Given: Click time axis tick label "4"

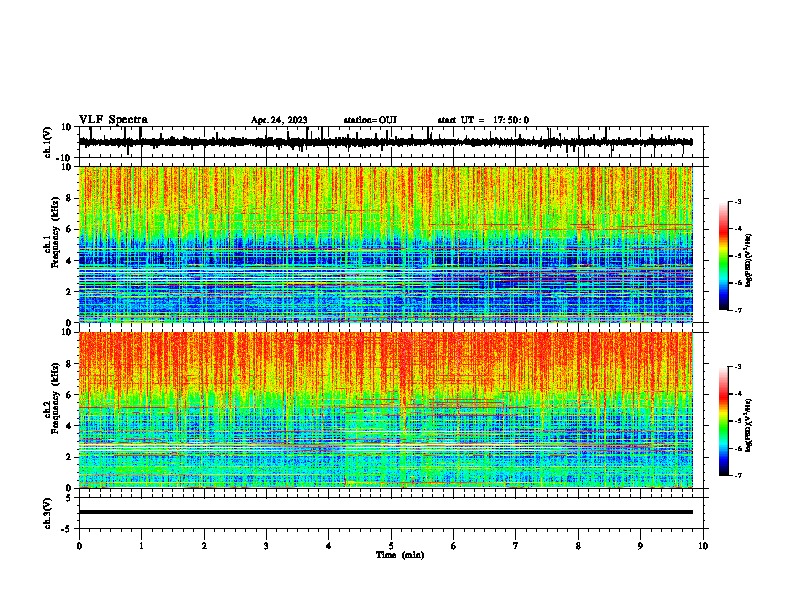Looking at the screenshot, I should click(328, 546).
